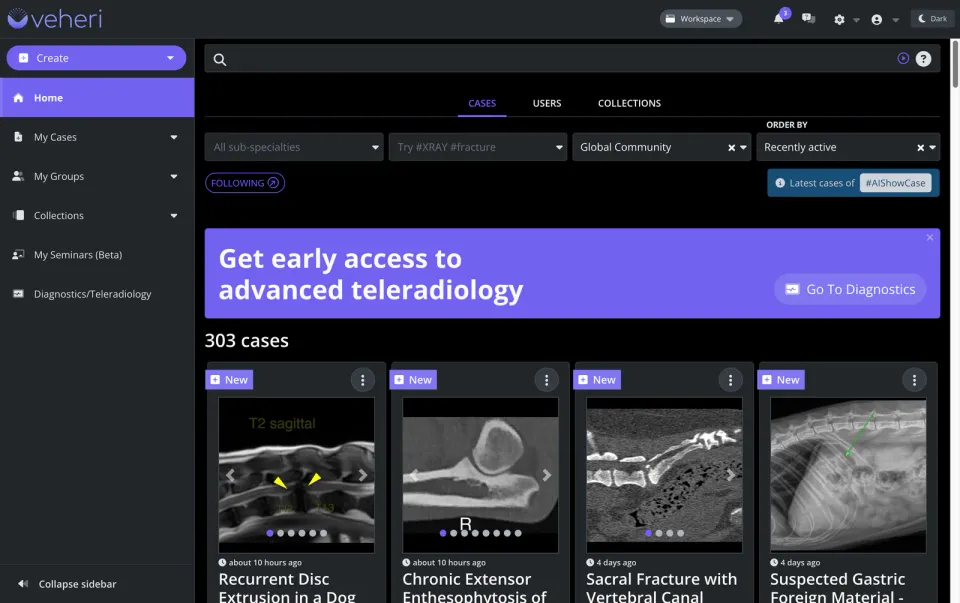960x603 pixels.
Task: Close the teleradiology banner
Action: [x=929, y=238]
